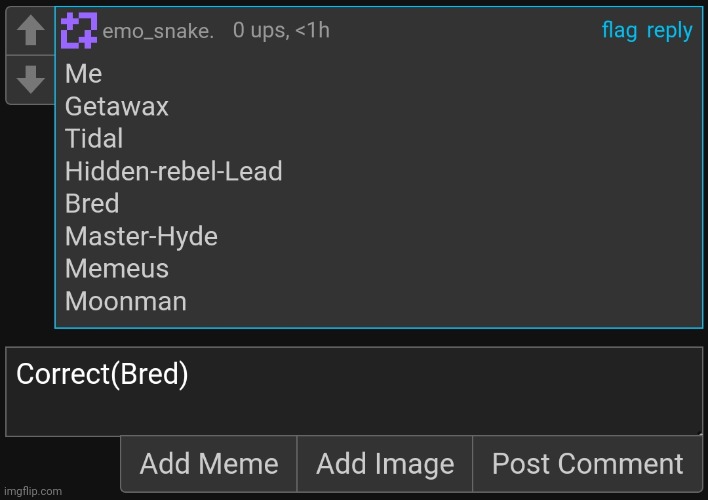
Task: Open the emo_snake user profile name
Action: point(158,31)
